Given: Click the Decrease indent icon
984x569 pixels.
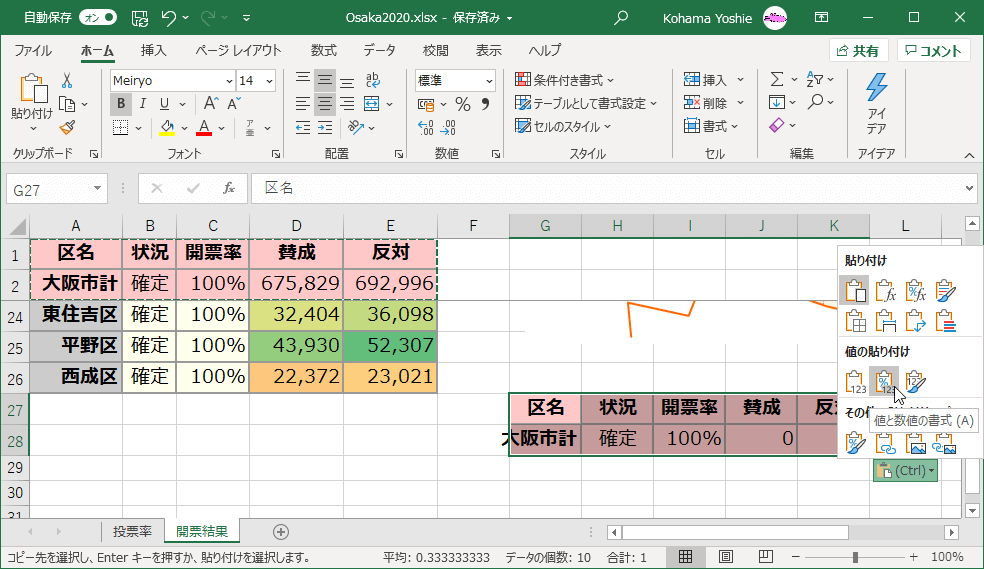Looking at the screenshot, I should point(303,127).
